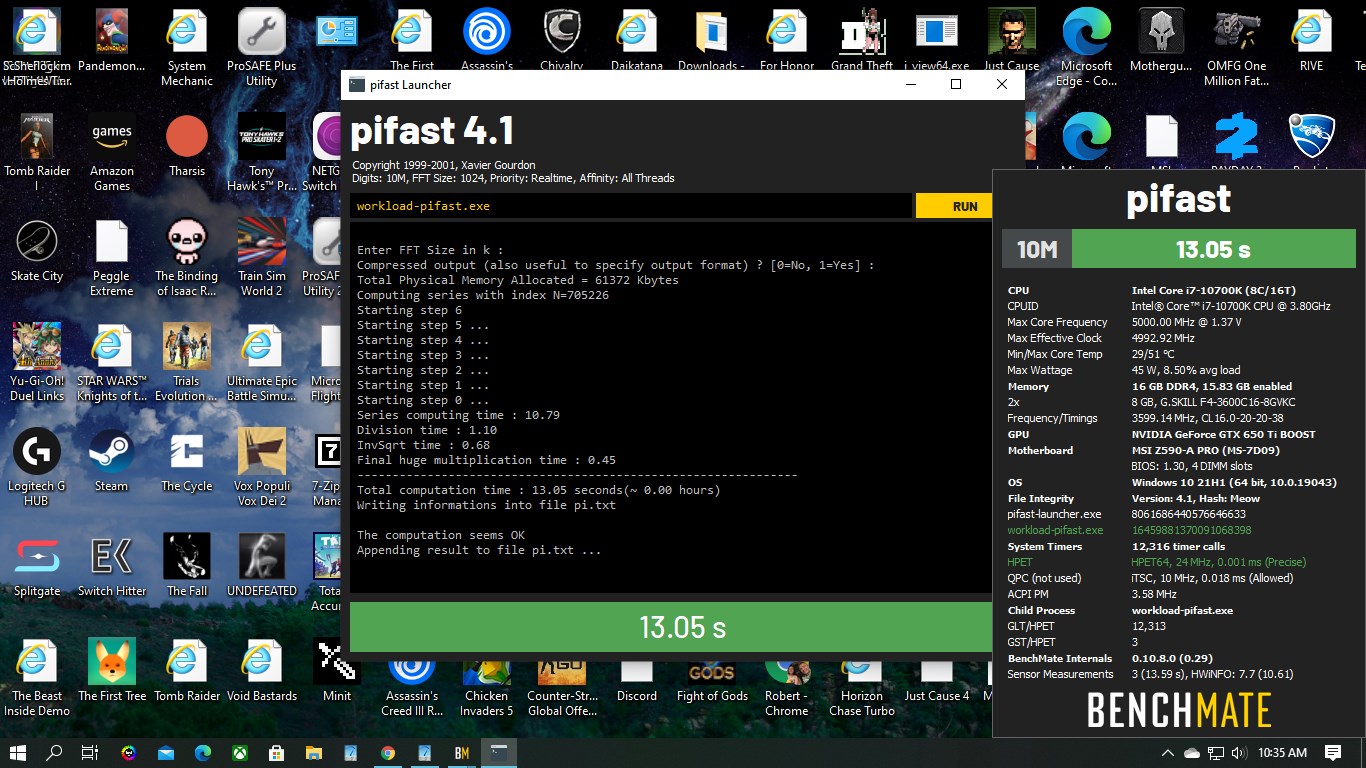Screen dimensions: 1366x768
Task: Open the Steam desktop shortcut
Action: tap(112, 460)
